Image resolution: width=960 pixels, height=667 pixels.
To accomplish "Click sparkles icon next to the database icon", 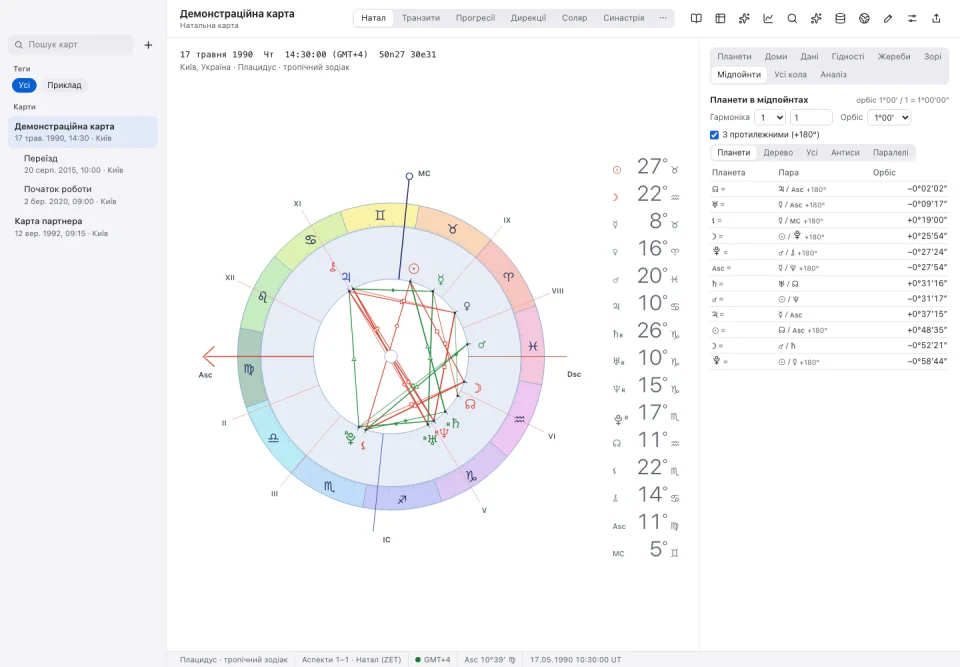I will pos(816,18).
